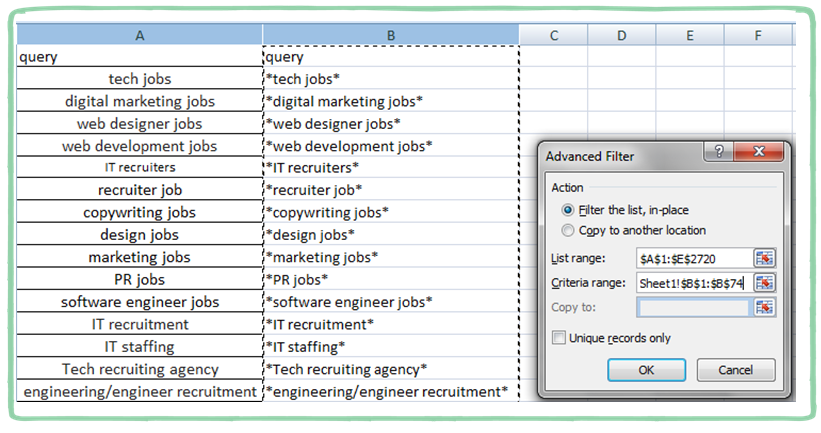821x433 pixels.
Task: Confirm the filter with OK
Action: click(x=647, y=370)
